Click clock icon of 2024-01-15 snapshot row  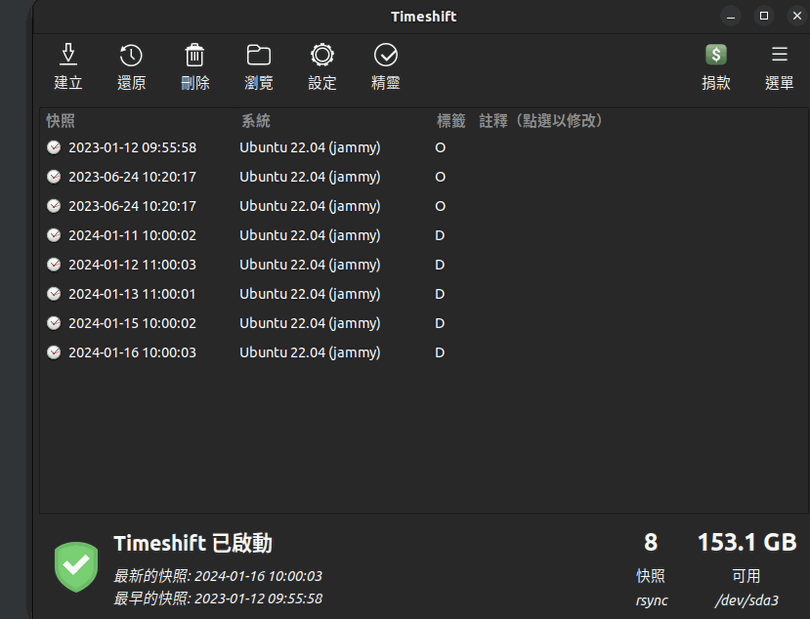[54, 323]
